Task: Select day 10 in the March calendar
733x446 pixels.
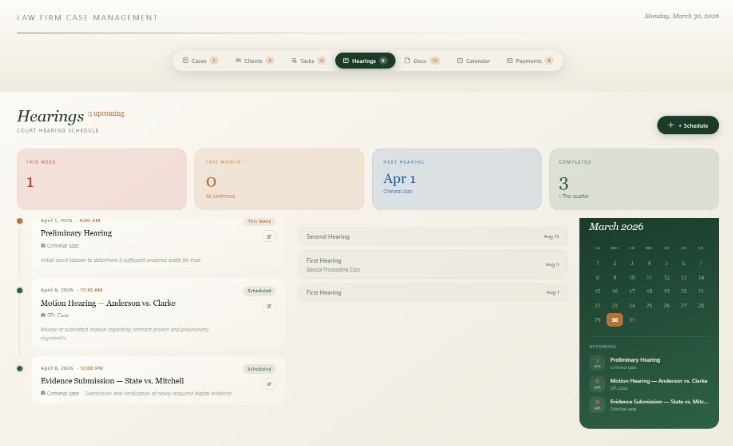Action: point(632,277)
